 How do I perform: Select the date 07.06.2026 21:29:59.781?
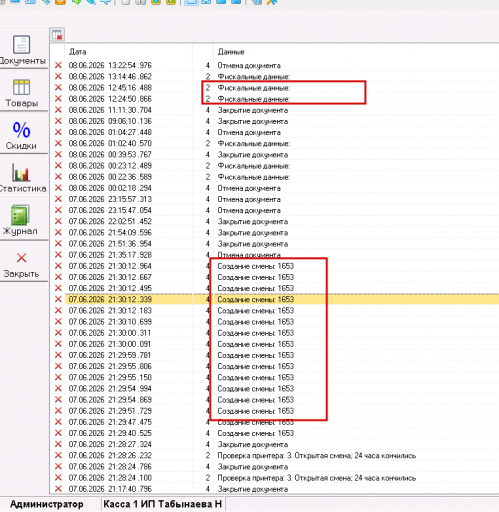pos(110,355)
